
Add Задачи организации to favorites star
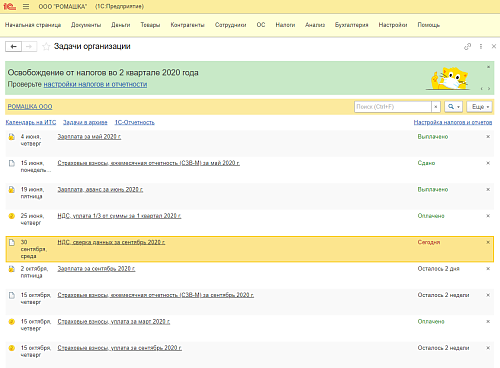click(x=46, y=46)
